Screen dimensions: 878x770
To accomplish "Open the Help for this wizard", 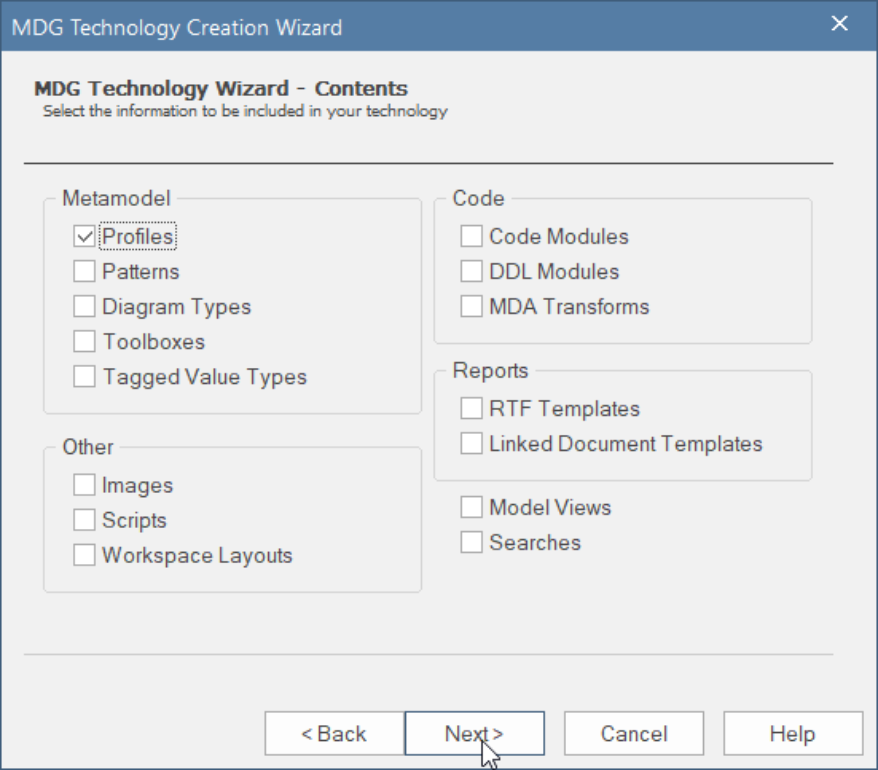I will (x=792, y=734).
